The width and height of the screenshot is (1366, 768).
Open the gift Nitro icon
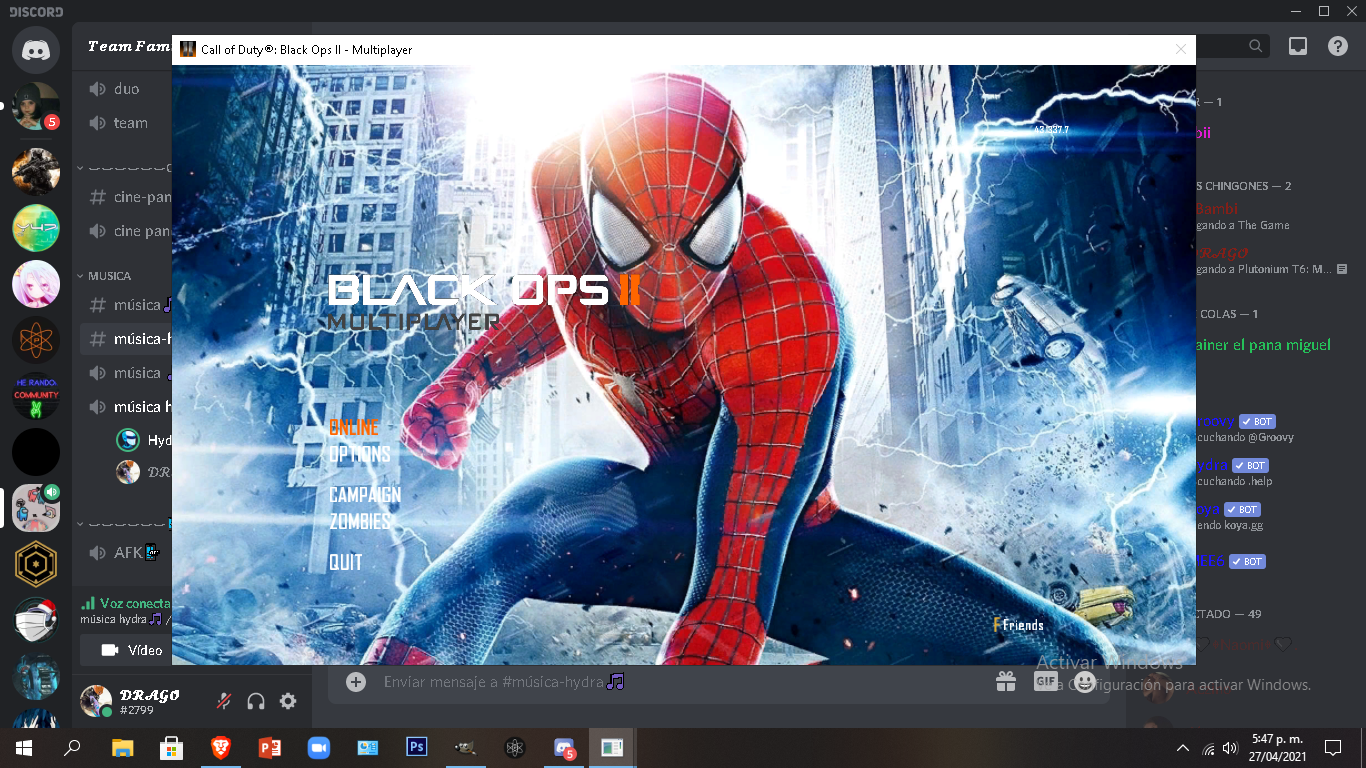[x=1006, y=682]
